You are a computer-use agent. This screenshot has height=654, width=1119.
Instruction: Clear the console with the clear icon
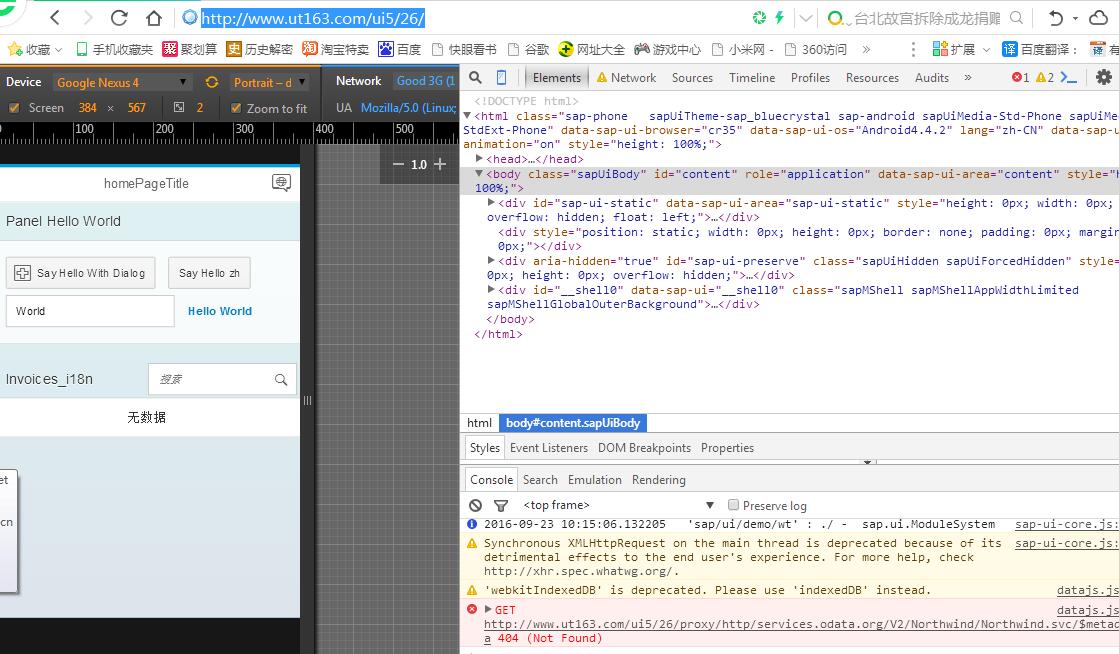475,505
